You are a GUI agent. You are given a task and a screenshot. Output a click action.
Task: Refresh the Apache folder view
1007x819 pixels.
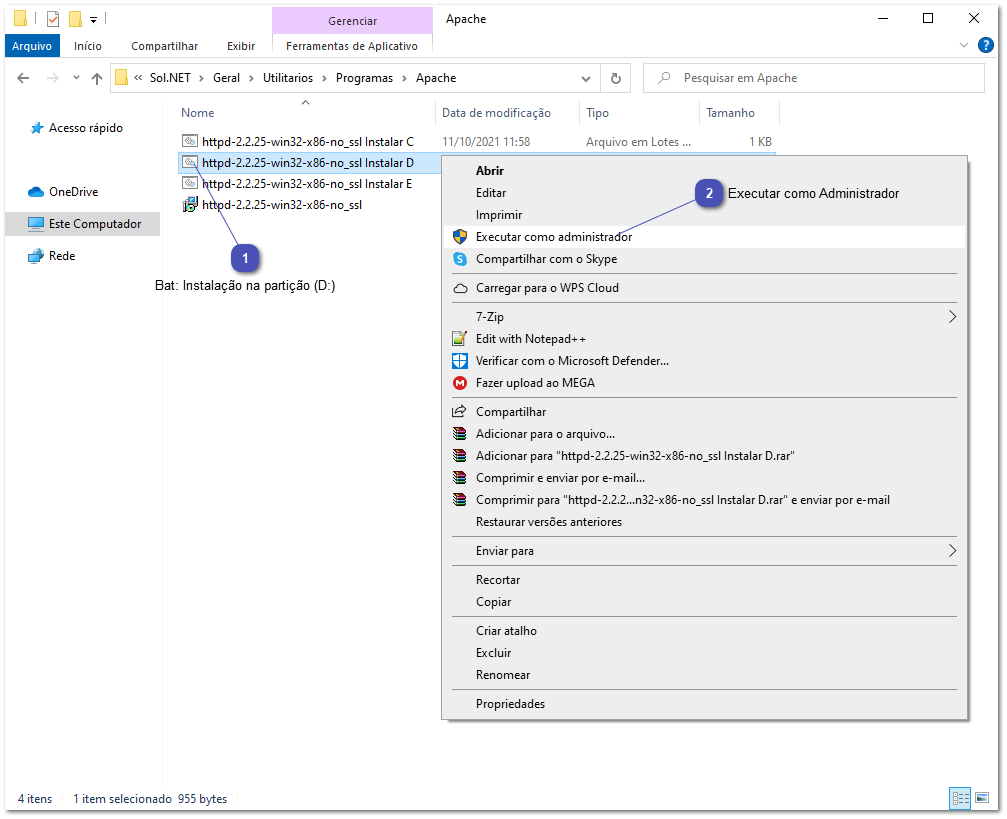tap(615, 78)
